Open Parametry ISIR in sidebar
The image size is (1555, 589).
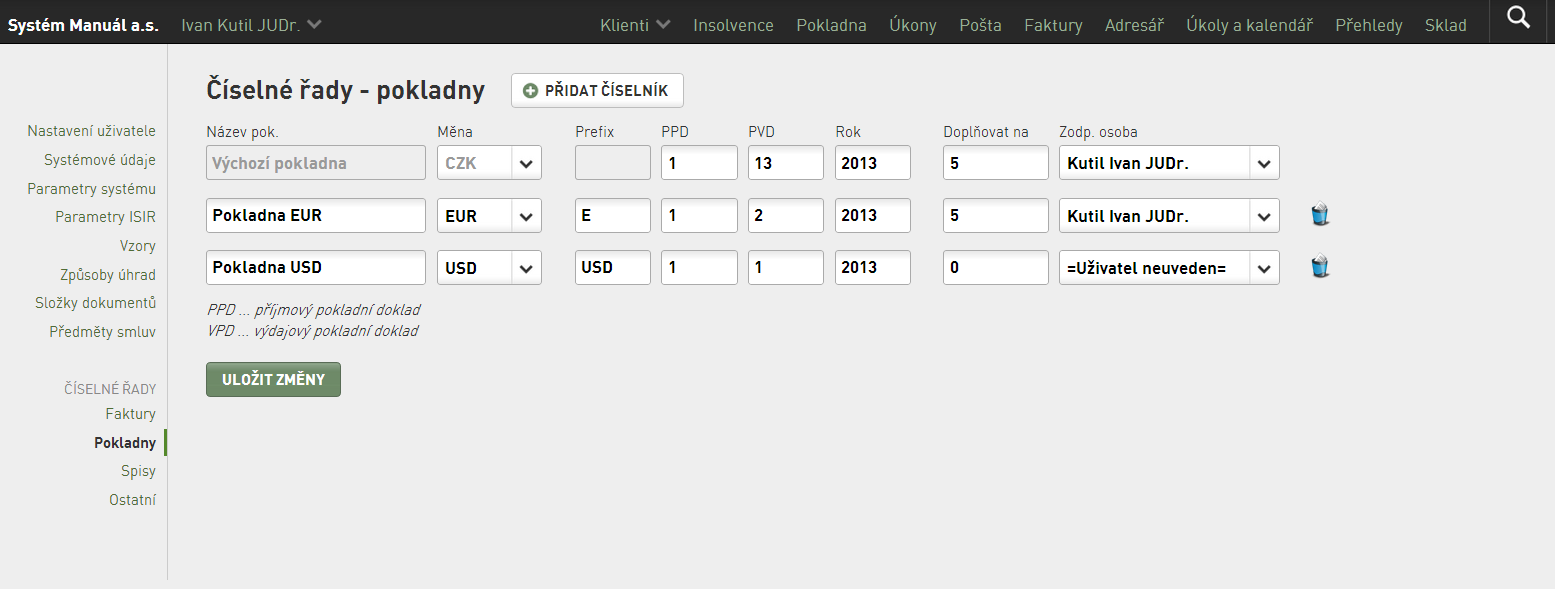105,217
